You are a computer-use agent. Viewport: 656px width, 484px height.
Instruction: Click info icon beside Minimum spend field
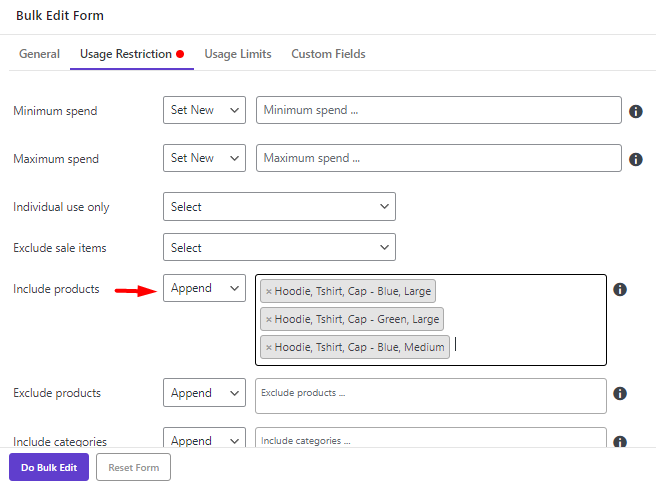click(x=636, y=111)
